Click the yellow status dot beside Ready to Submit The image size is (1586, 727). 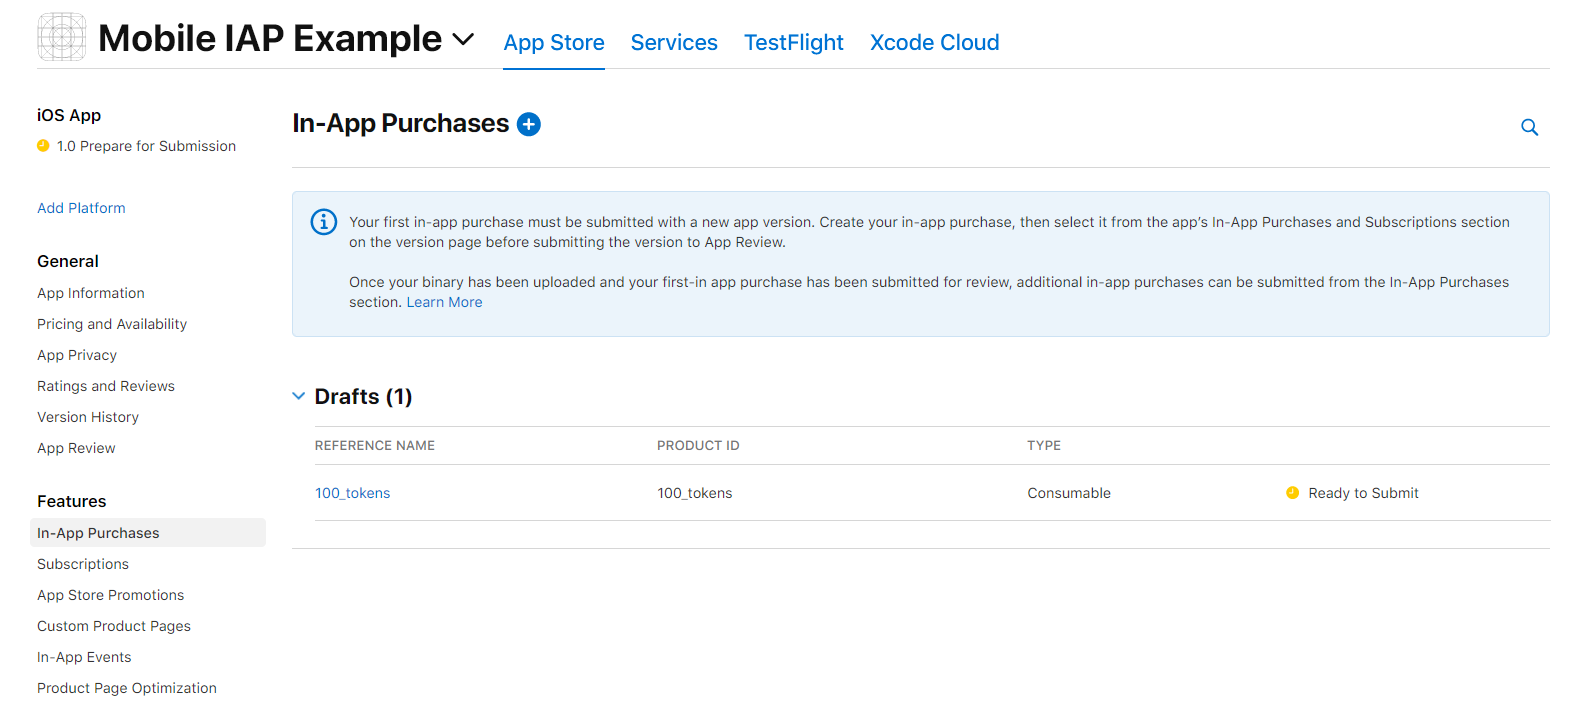click(x=1292, y=493)
